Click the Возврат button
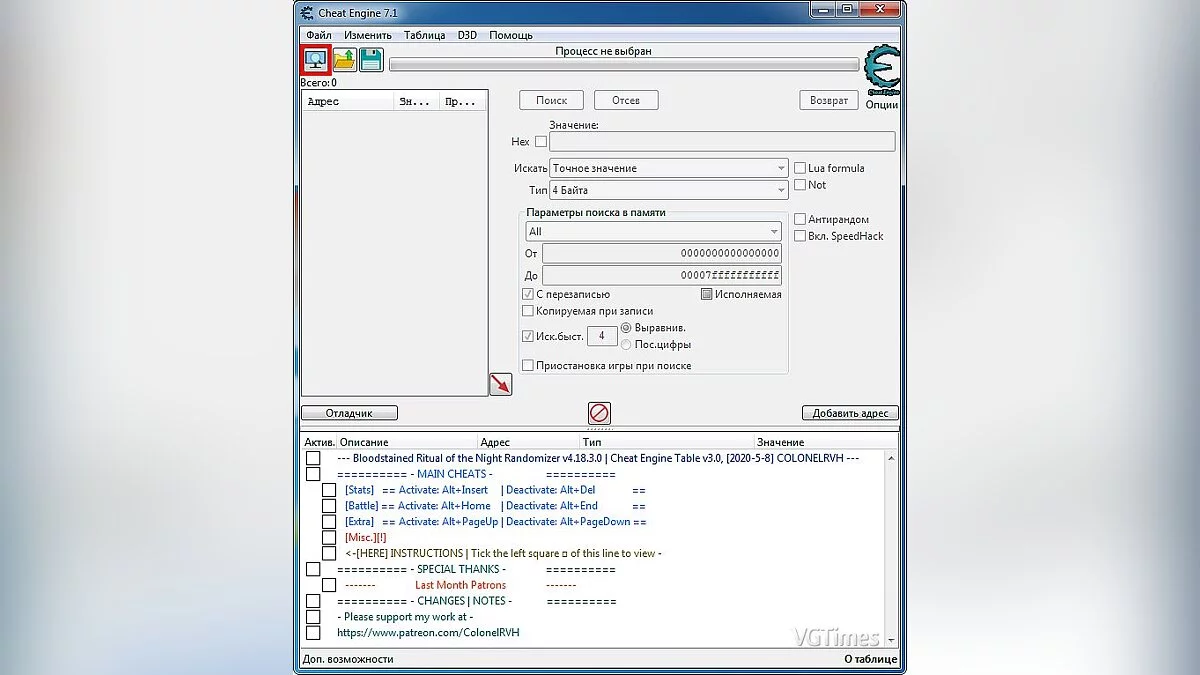Image resolution: width=1200 pixels, height=675 pixels. coord(829,100)
